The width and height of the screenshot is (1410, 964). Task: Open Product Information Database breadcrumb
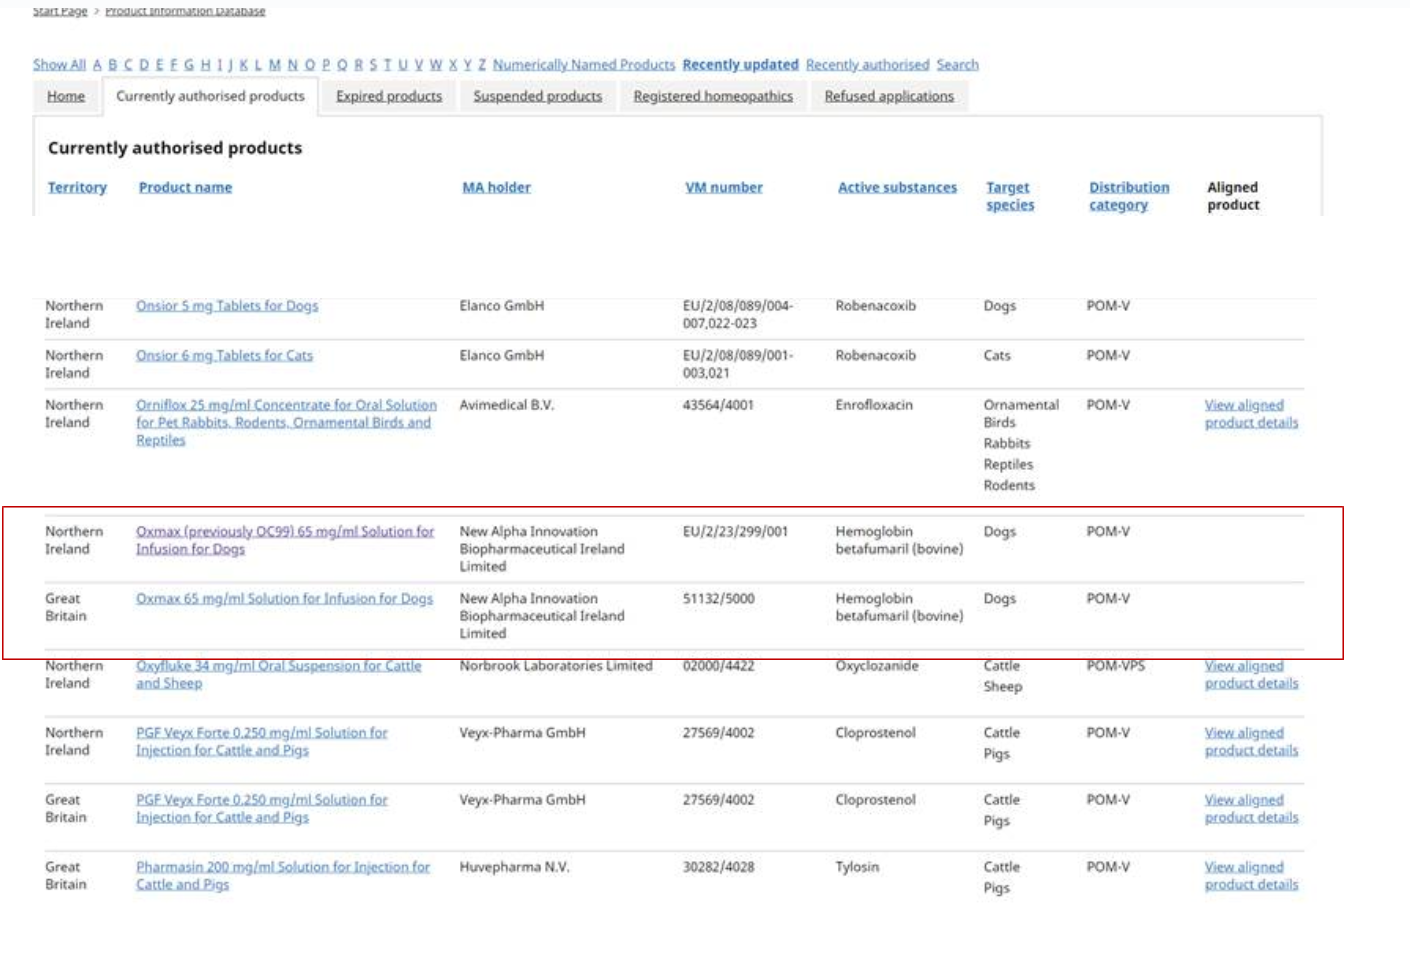click(x=185, y=11)
